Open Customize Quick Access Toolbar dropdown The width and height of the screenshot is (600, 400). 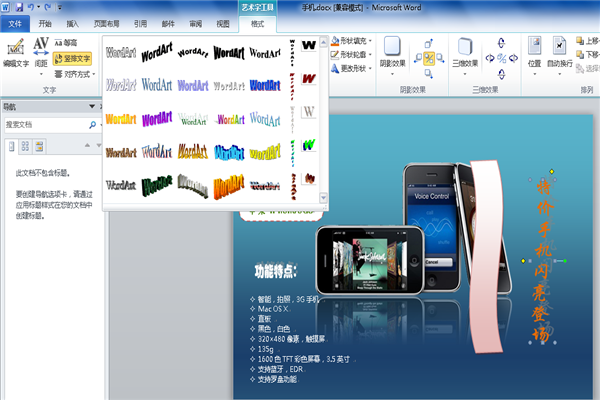(60, 7)
